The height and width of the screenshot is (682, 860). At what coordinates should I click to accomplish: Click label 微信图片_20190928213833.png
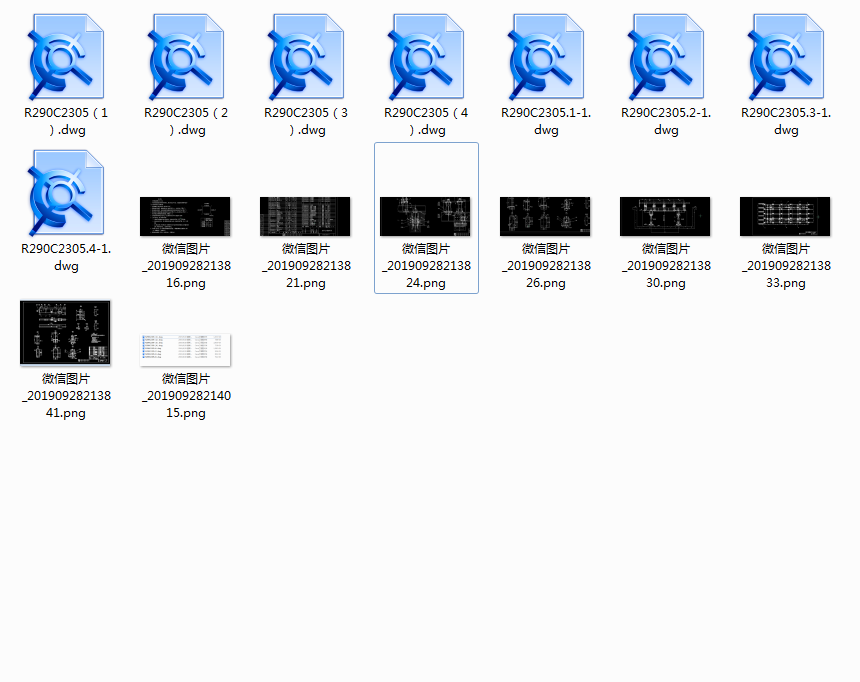pos(787,266)
